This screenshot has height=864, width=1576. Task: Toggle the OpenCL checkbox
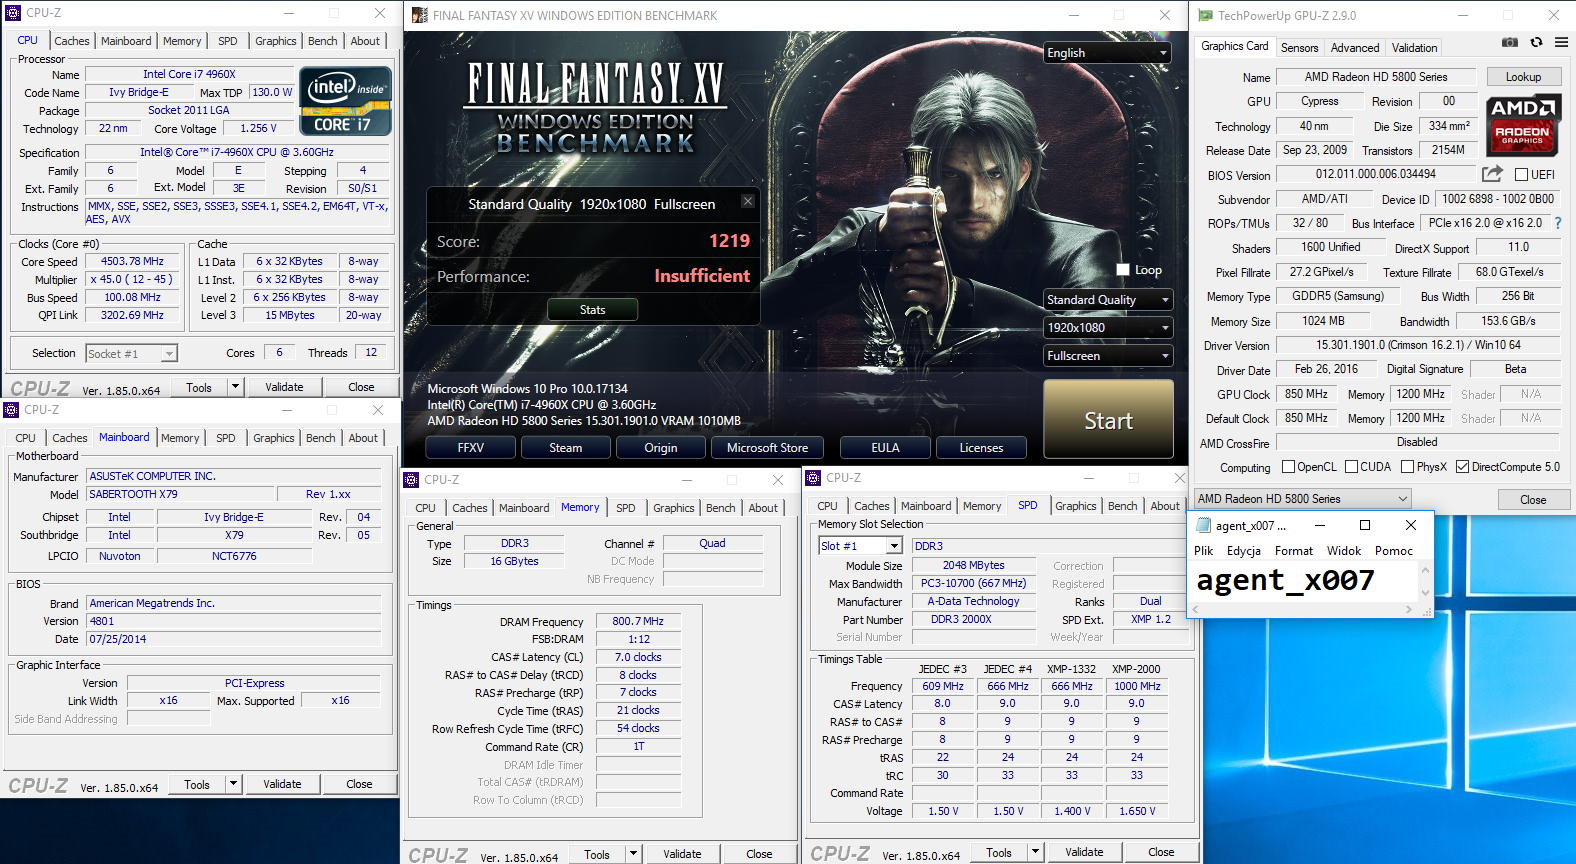[x=1288, y=467]
